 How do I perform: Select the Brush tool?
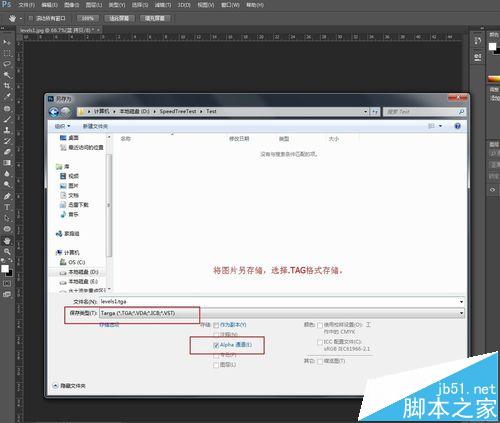(7, 119)
